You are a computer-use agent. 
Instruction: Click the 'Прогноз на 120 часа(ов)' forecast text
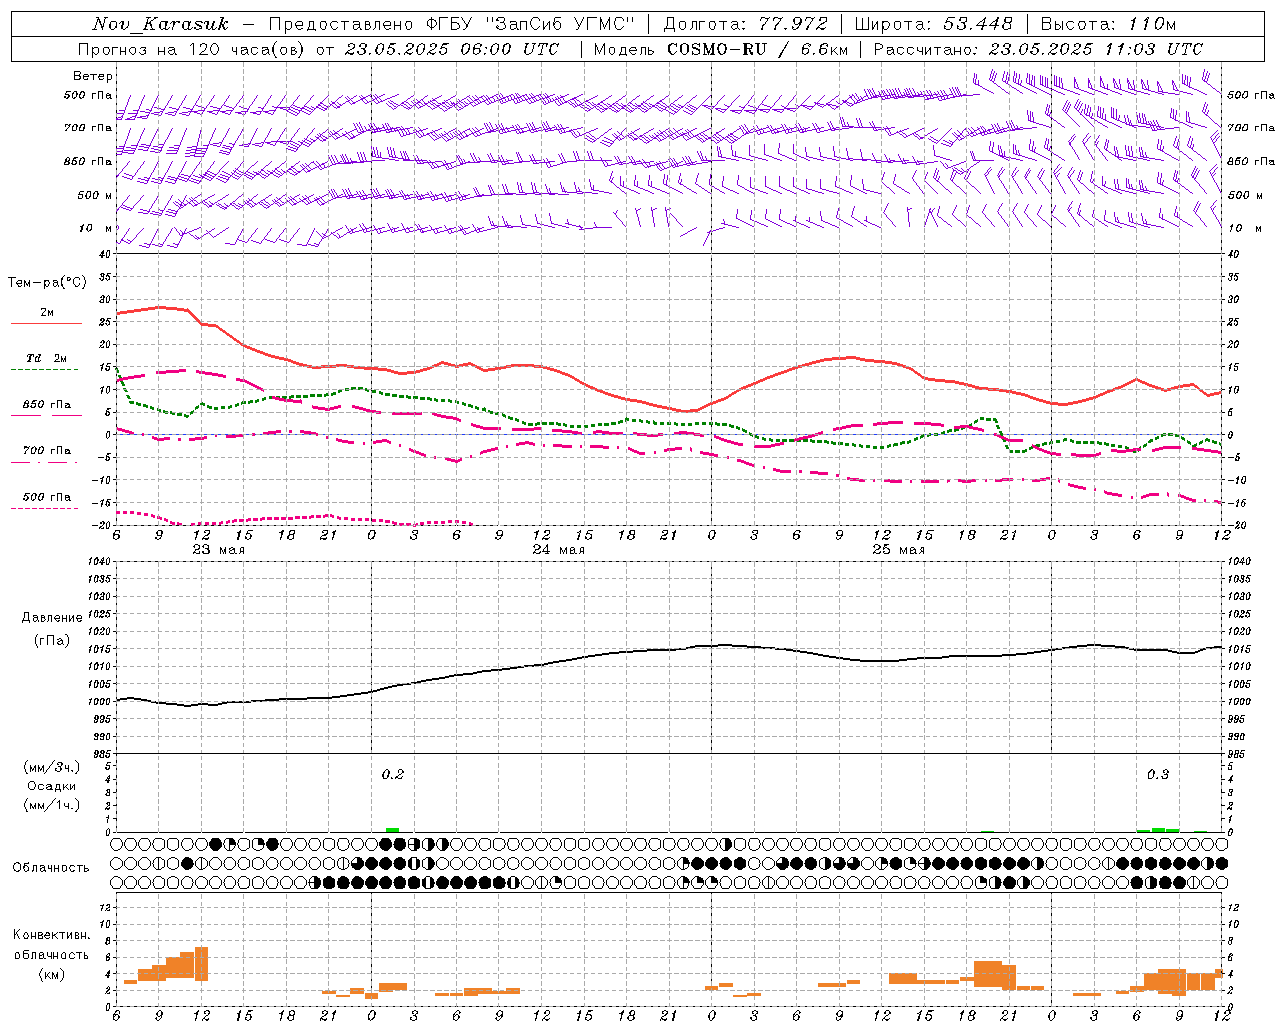coord(193,49)
